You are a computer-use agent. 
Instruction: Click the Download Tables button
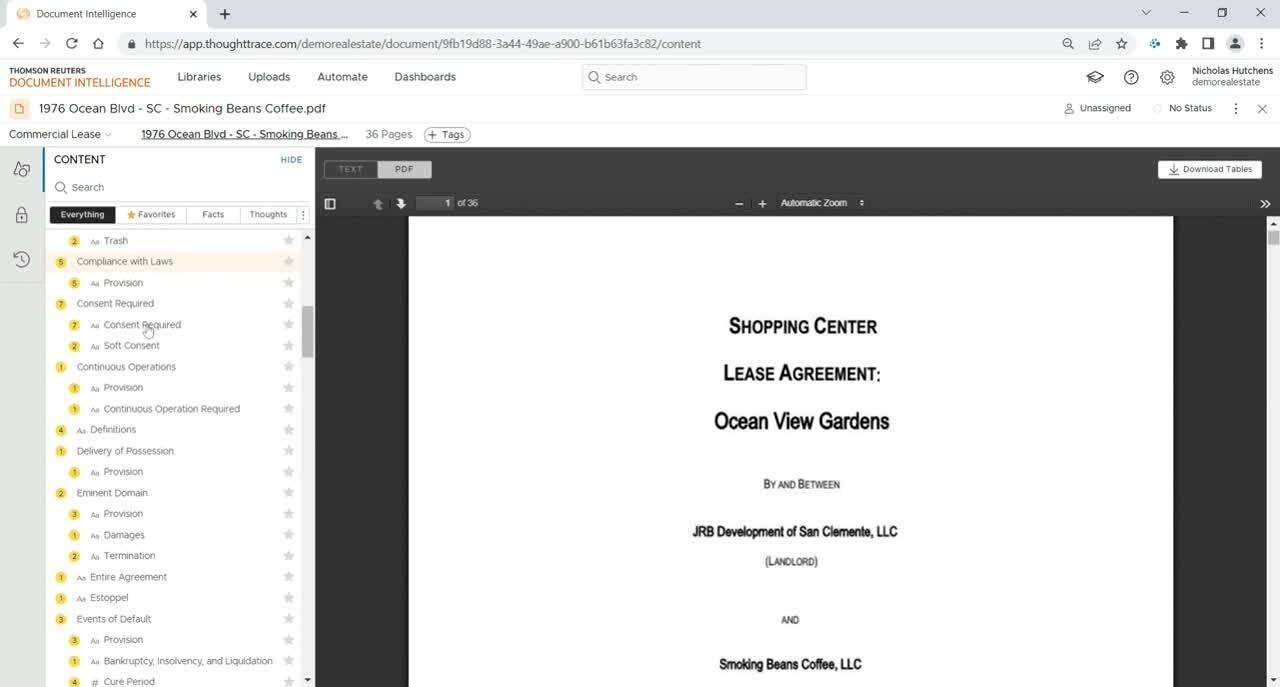tap(1210, 169)
